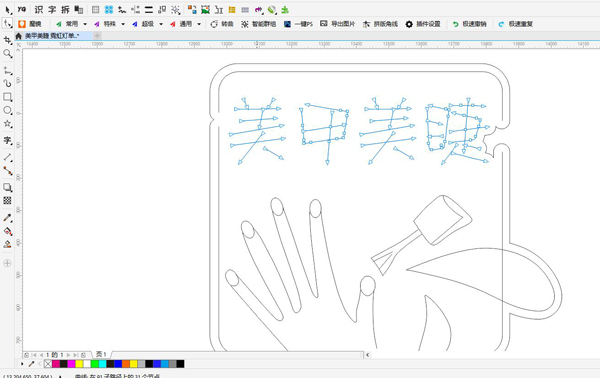The image size is (600, 378).
Task: Select the Artistic Media tool
Action: (x=7, y=83)
